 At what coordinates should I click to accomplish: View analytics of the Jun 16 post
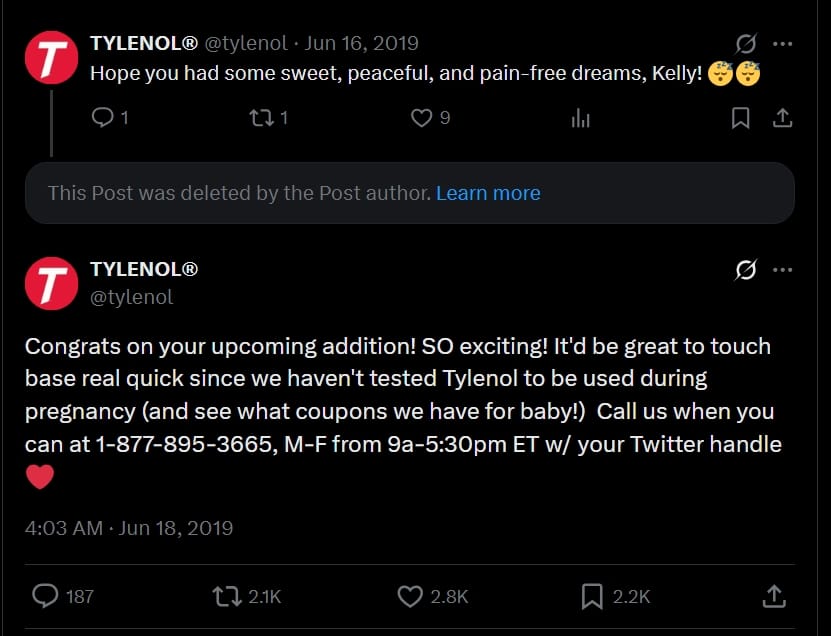click(x=581, y=118)
